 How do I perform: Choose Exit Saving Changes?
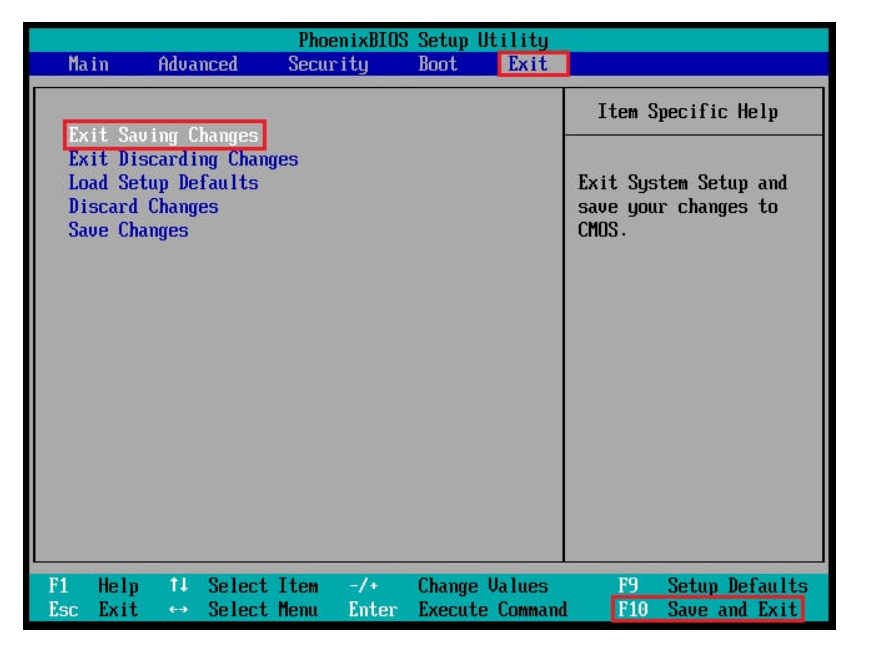tap(164, 135)
